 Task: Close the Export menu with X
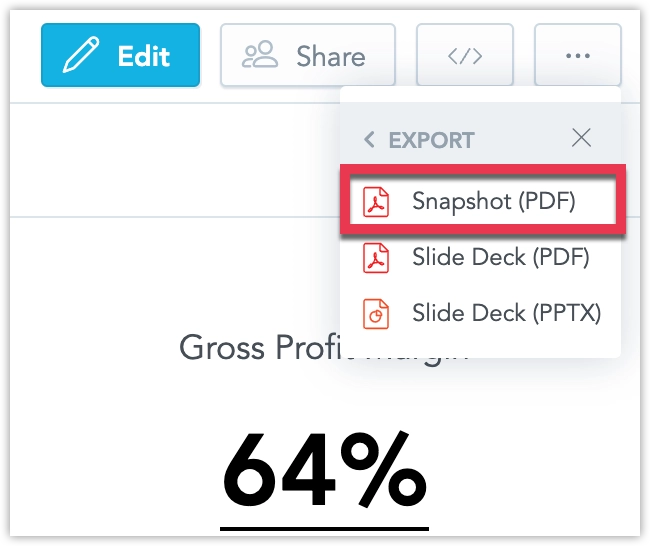coord(581,138)
